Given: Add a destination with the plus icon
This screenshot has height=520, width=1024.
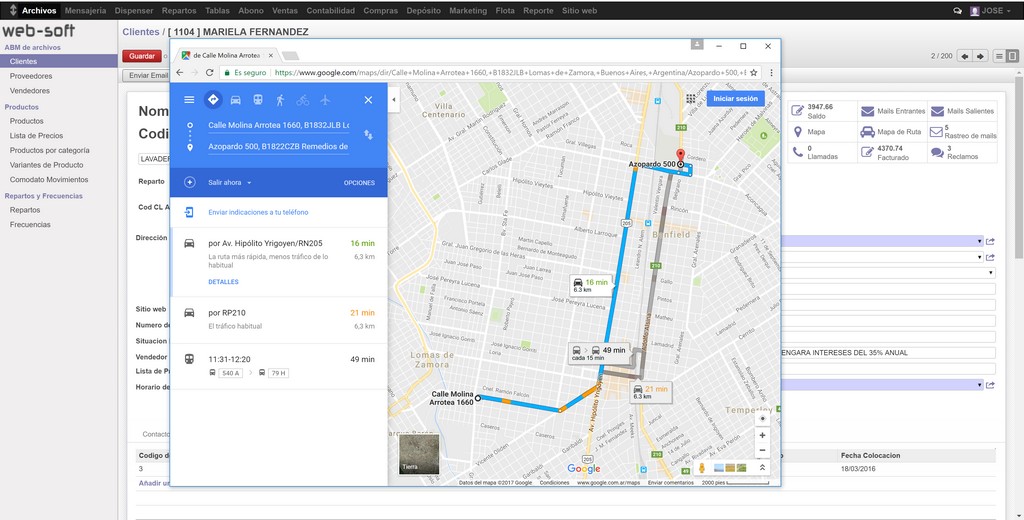Looking at the screenshot, I should coord(189,182).
